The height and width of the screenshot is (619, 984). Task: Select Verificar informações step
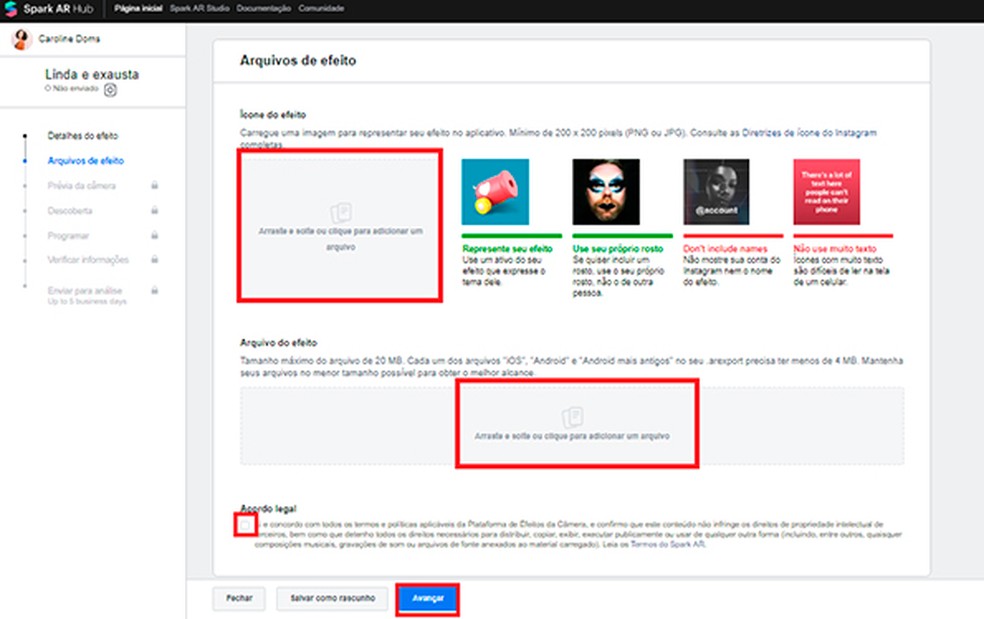click(88, 260)
